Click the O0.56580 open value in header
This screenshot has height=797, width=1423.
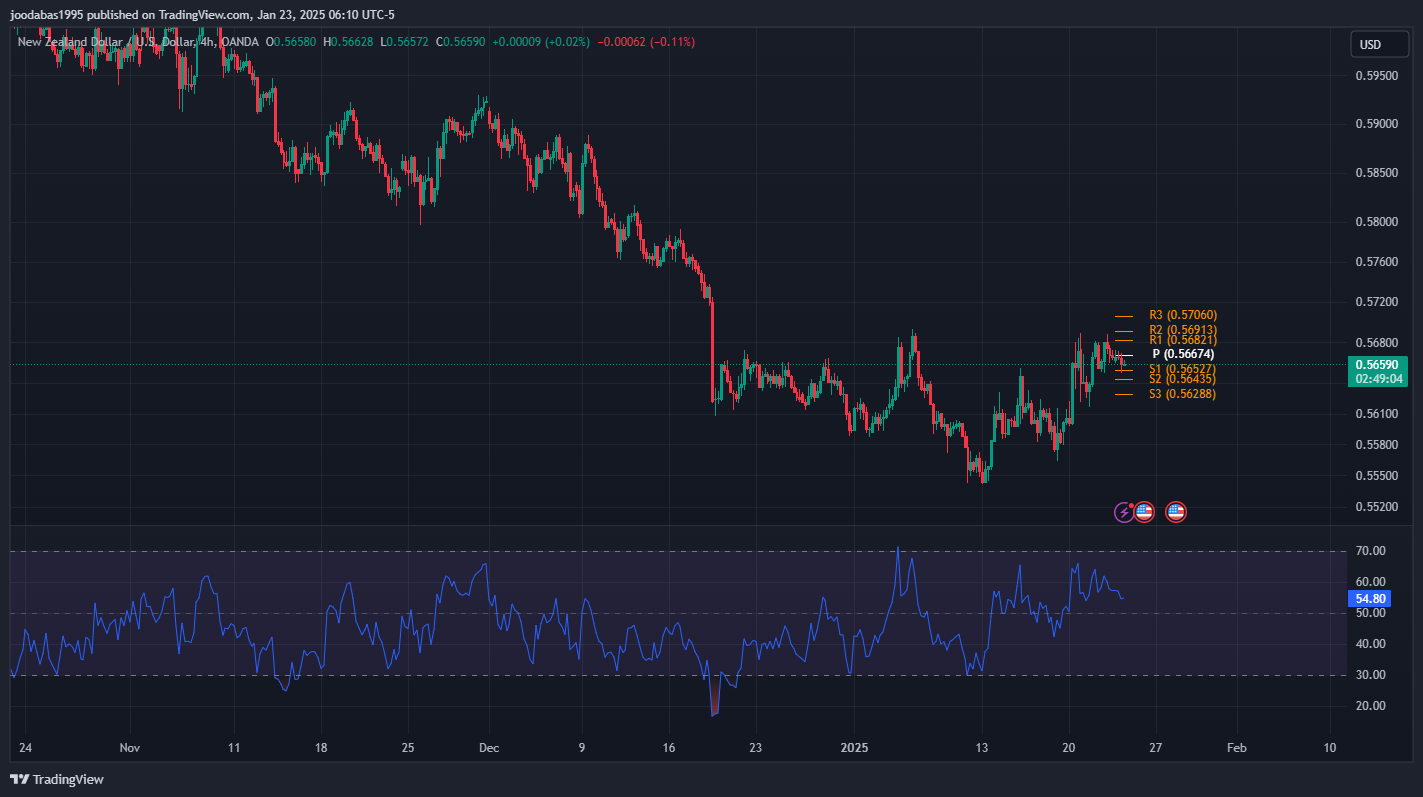pos(291,42)
